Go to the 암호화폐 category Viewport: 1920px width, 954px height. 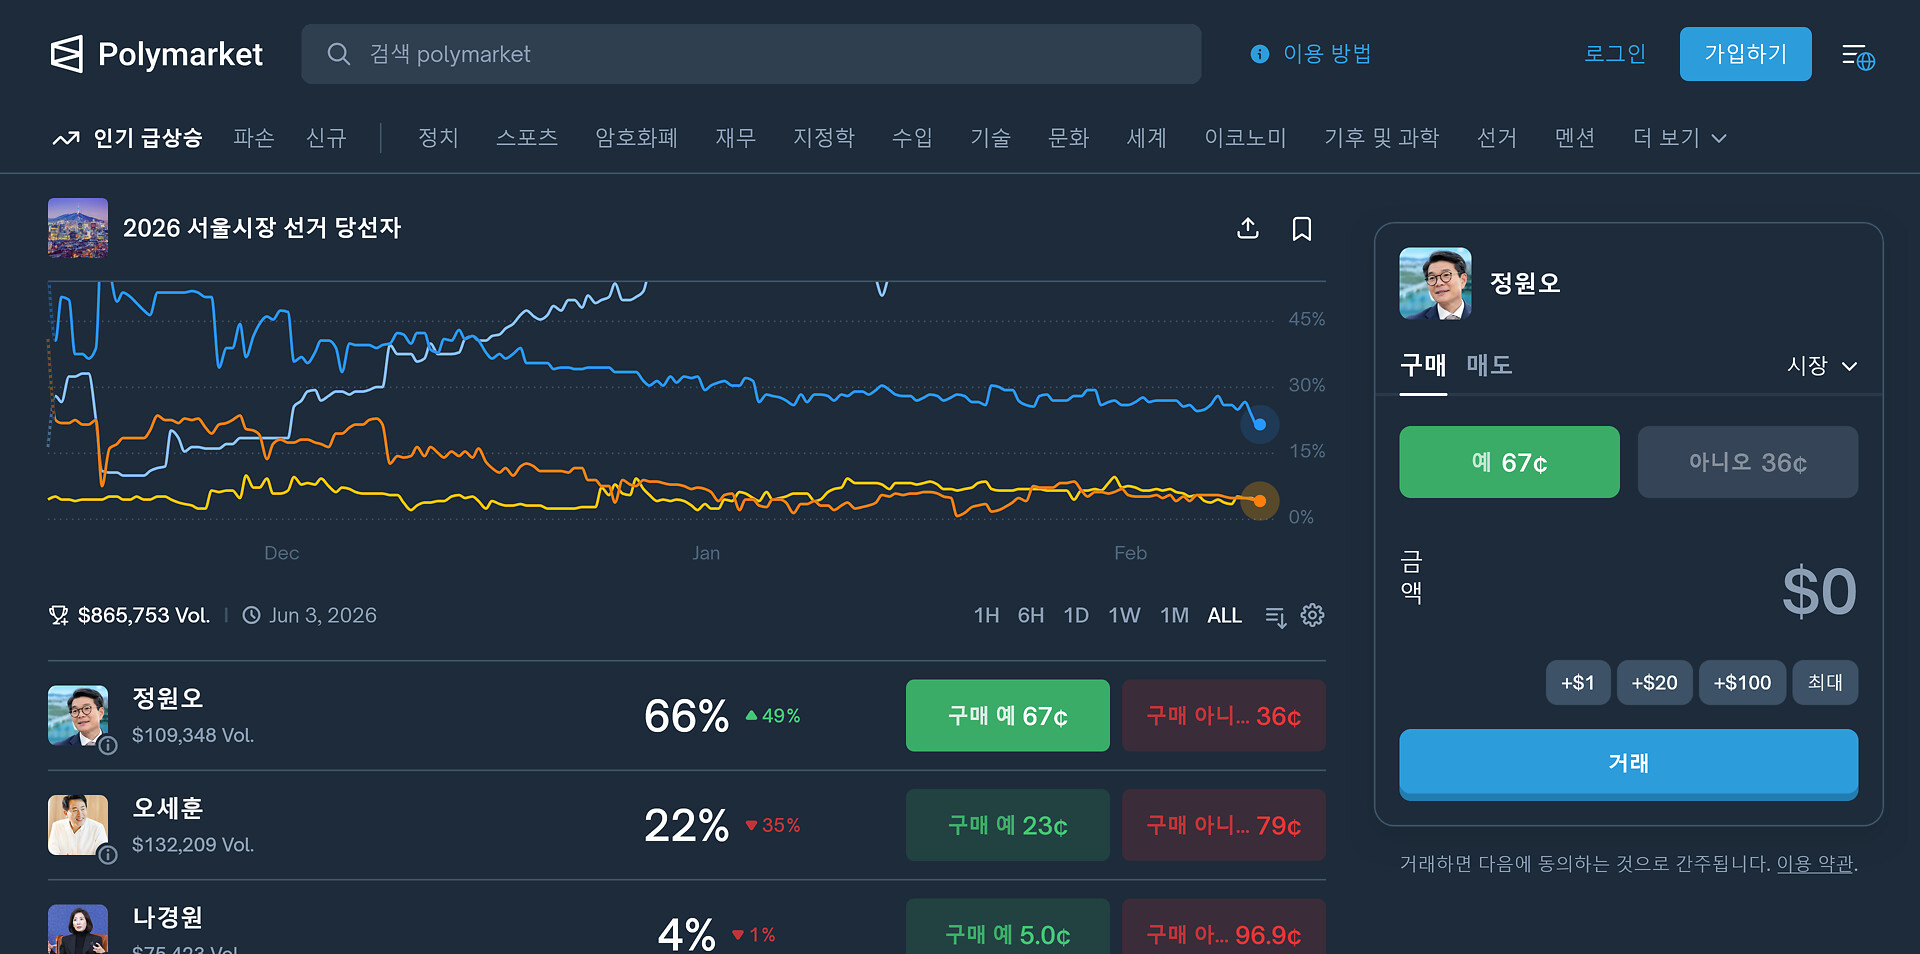pos(636,138)
